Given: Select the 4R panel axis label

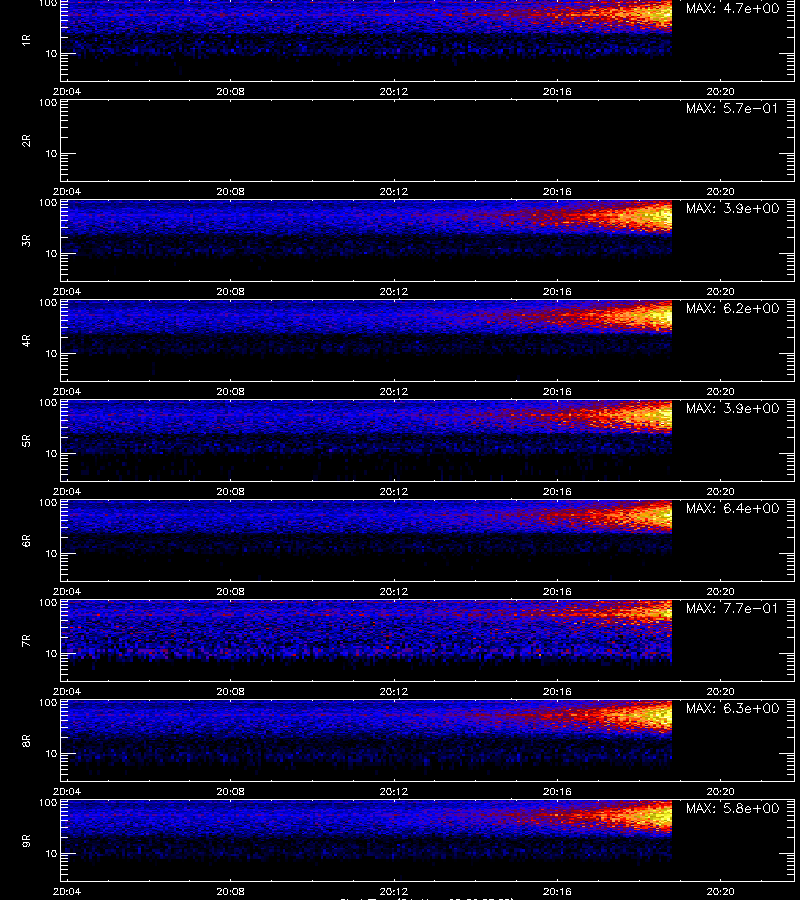Looking at the screenshot, I should (x=26, y=340).
